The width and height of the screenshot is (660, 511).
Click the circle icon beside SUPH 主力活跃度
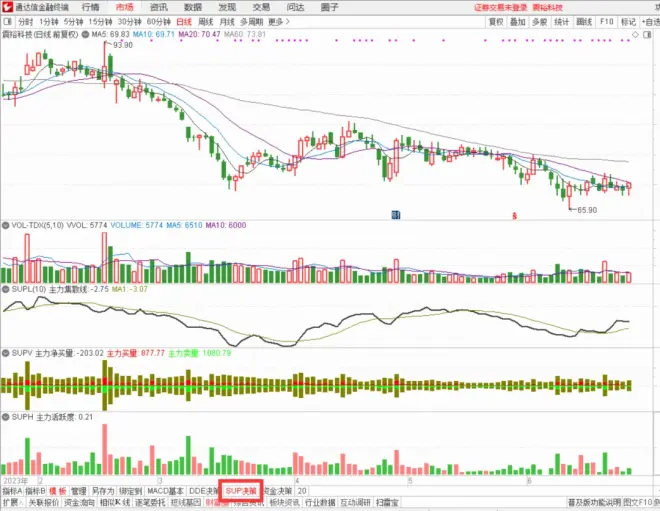tap(5, 416)
